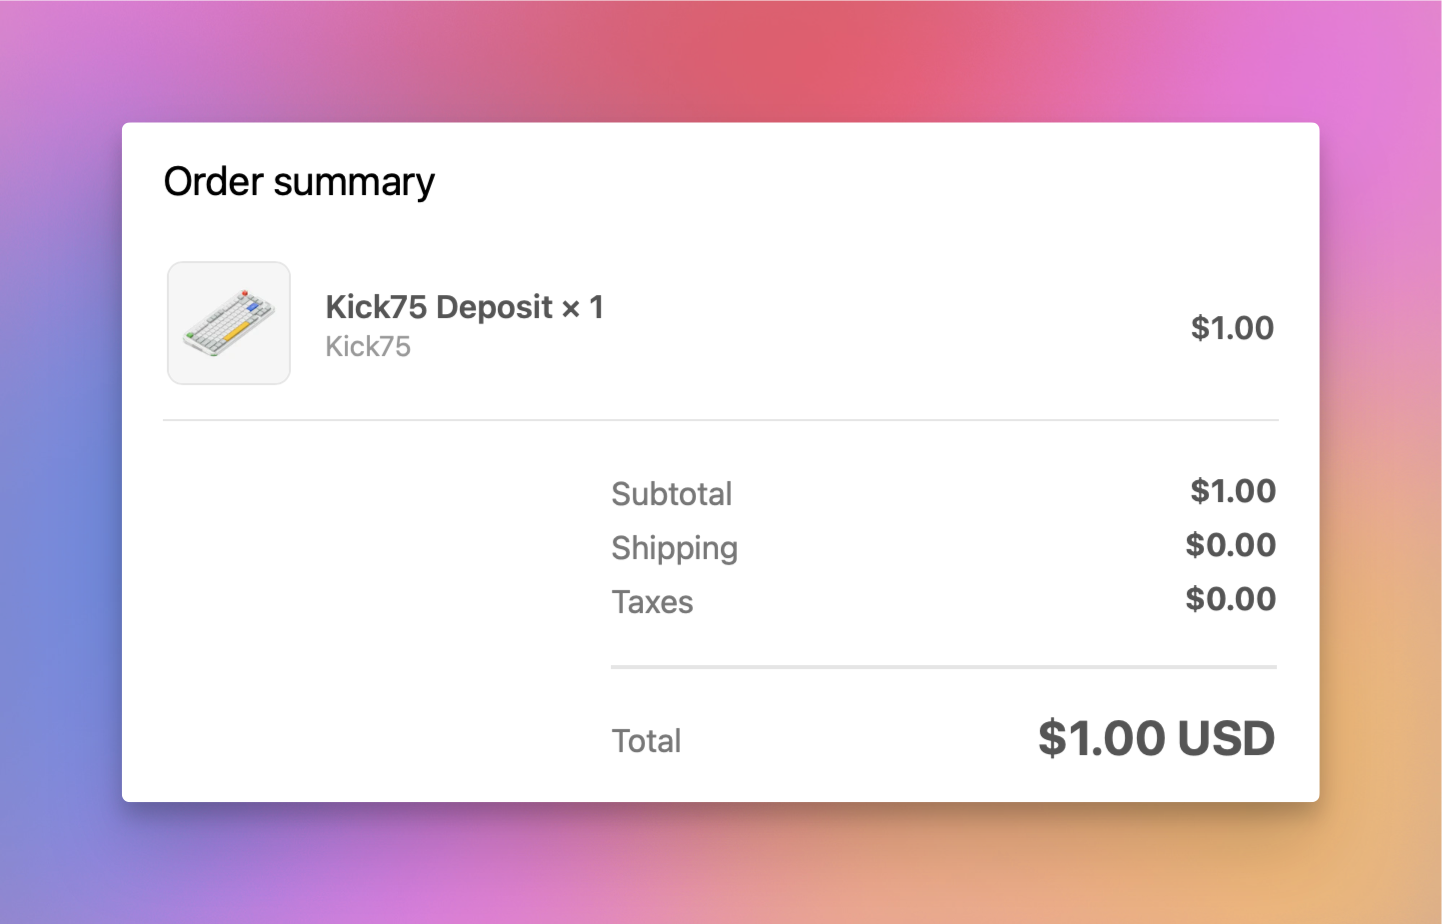The width and height of the screenshot is (1442, 924).
Task: Click the Kick75 subtitle text
Action: (x=367, y=346)
